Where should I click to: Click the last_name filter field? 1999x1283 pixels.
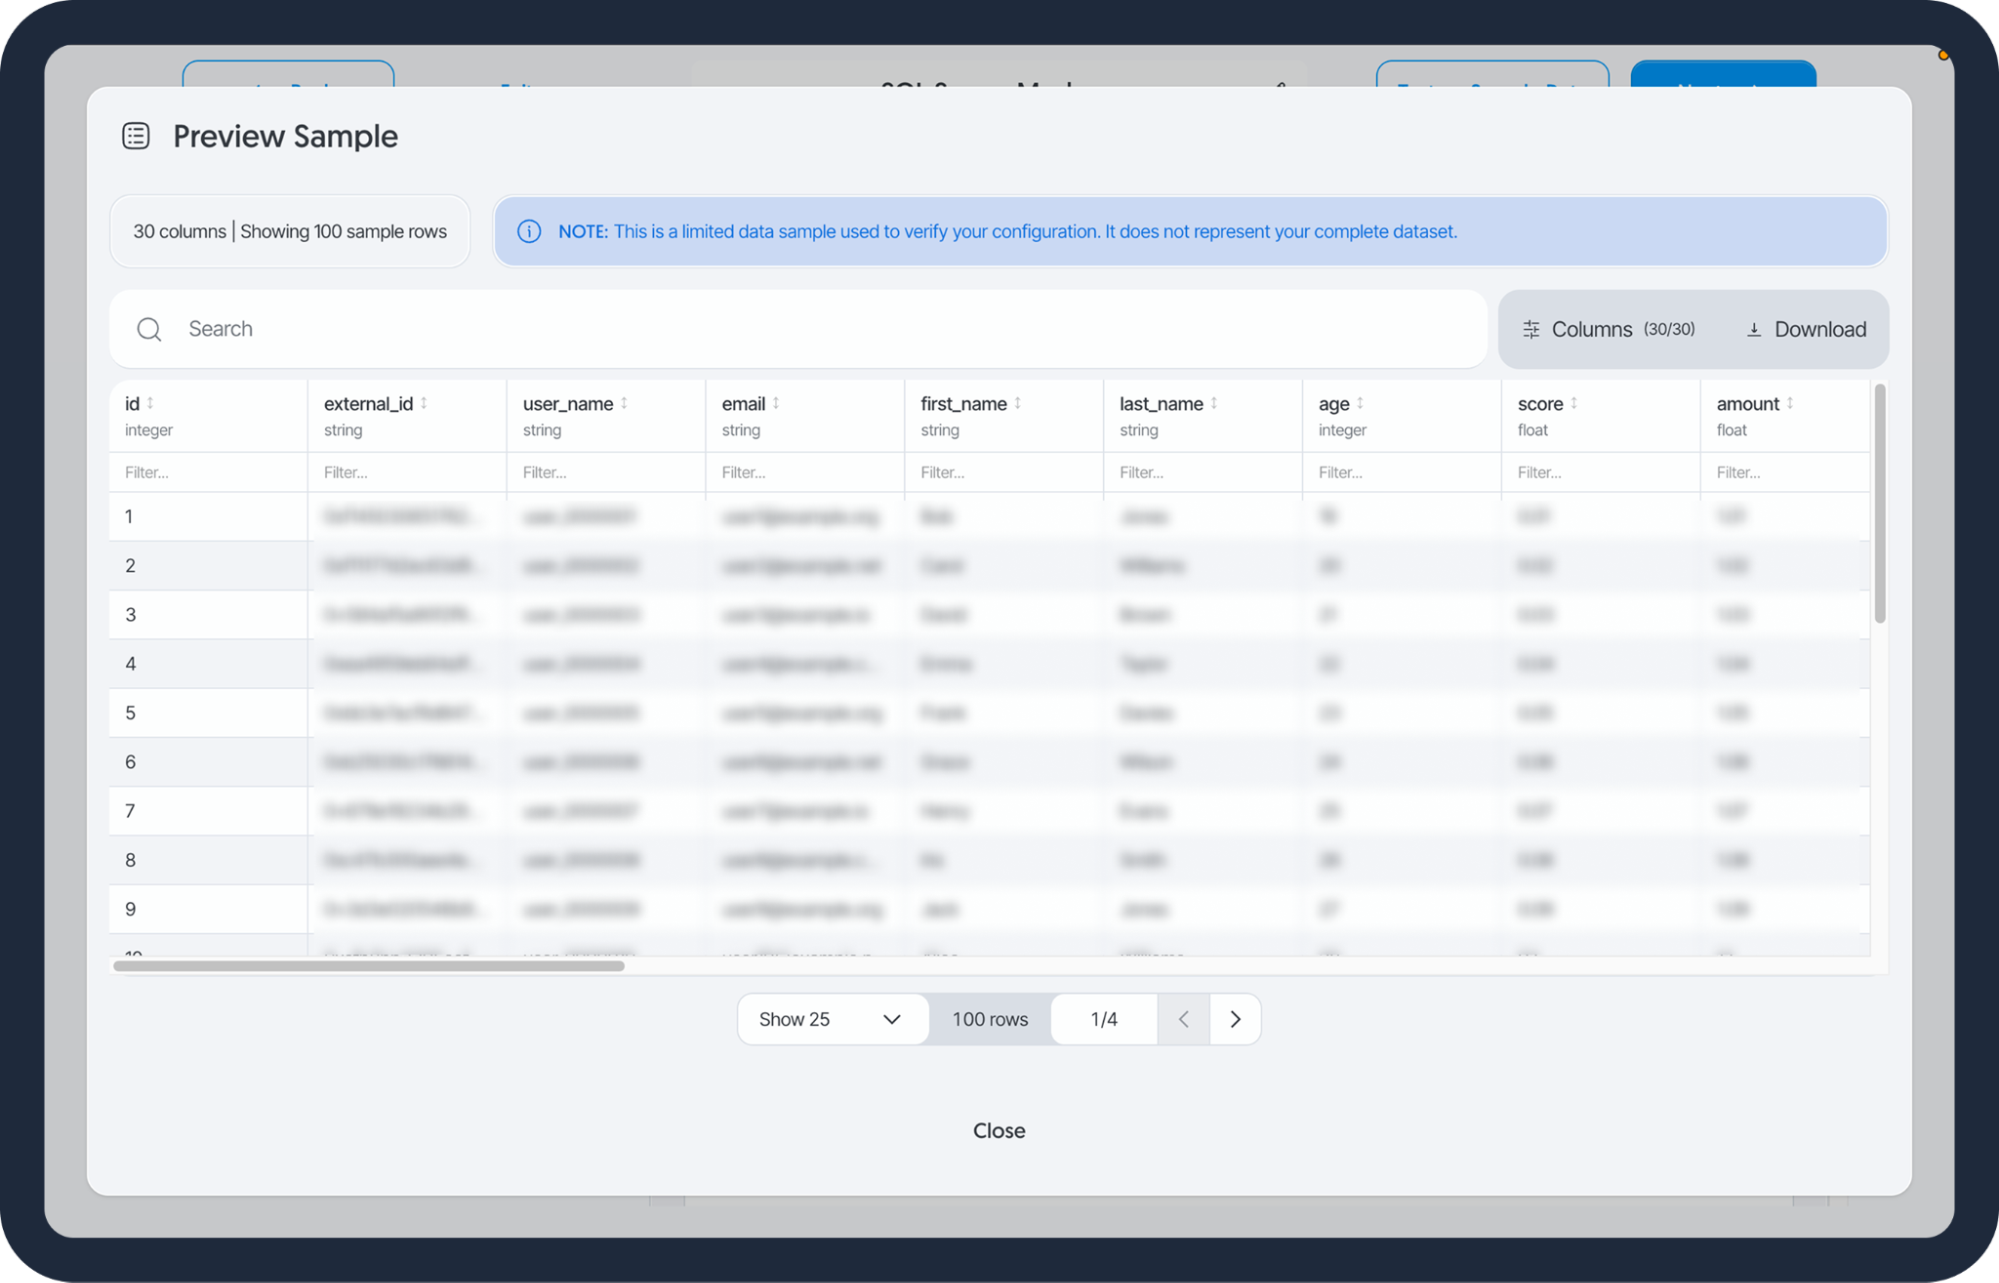coord(1203,472)
